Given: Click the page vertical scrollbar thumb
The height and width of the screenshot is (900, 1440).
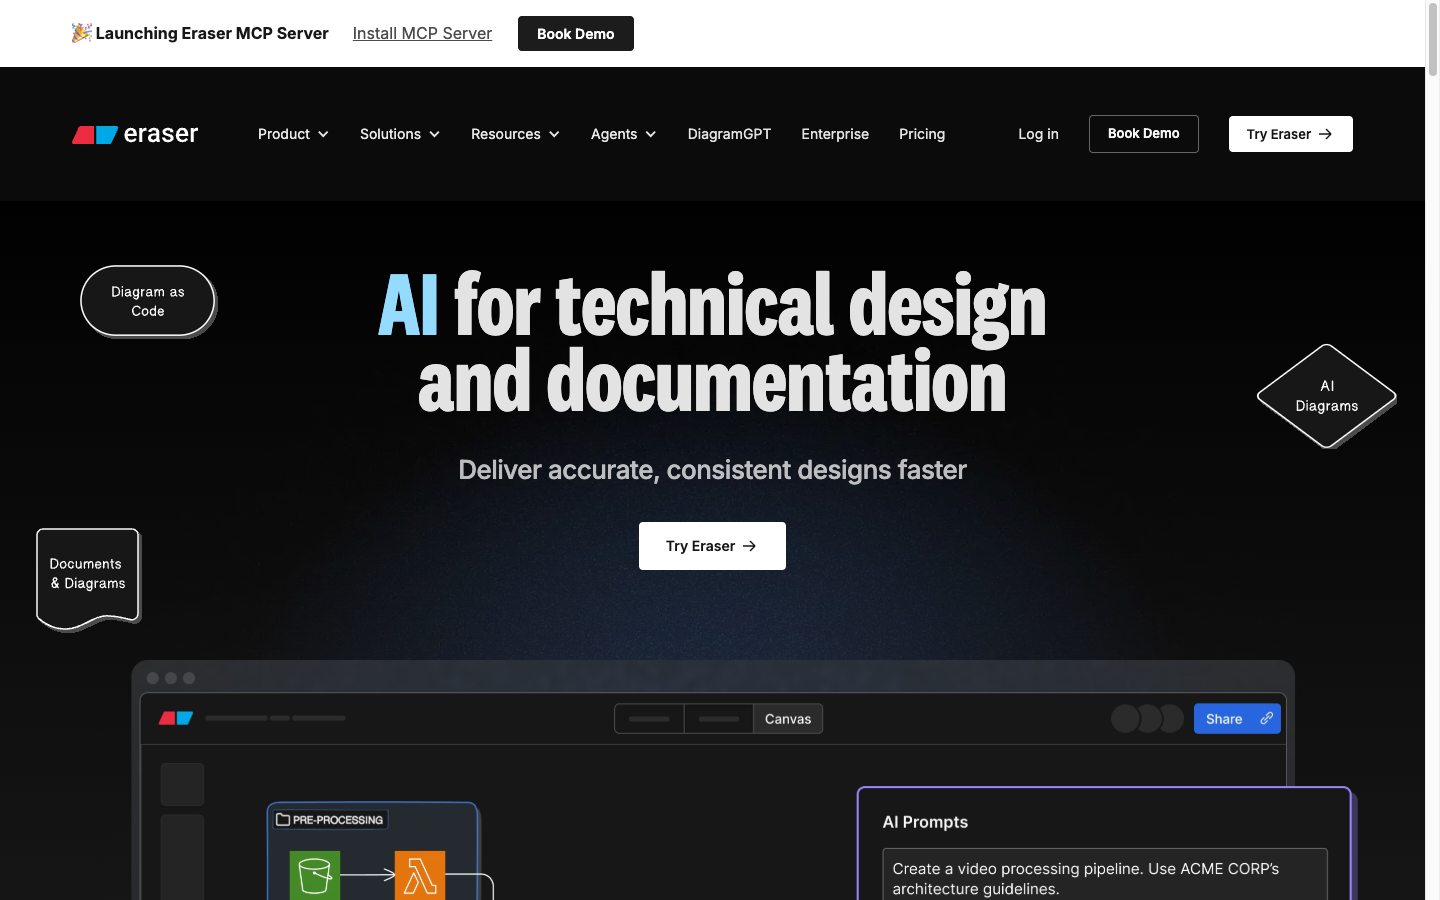Looking at the screenshot, I should (1432, 40).
